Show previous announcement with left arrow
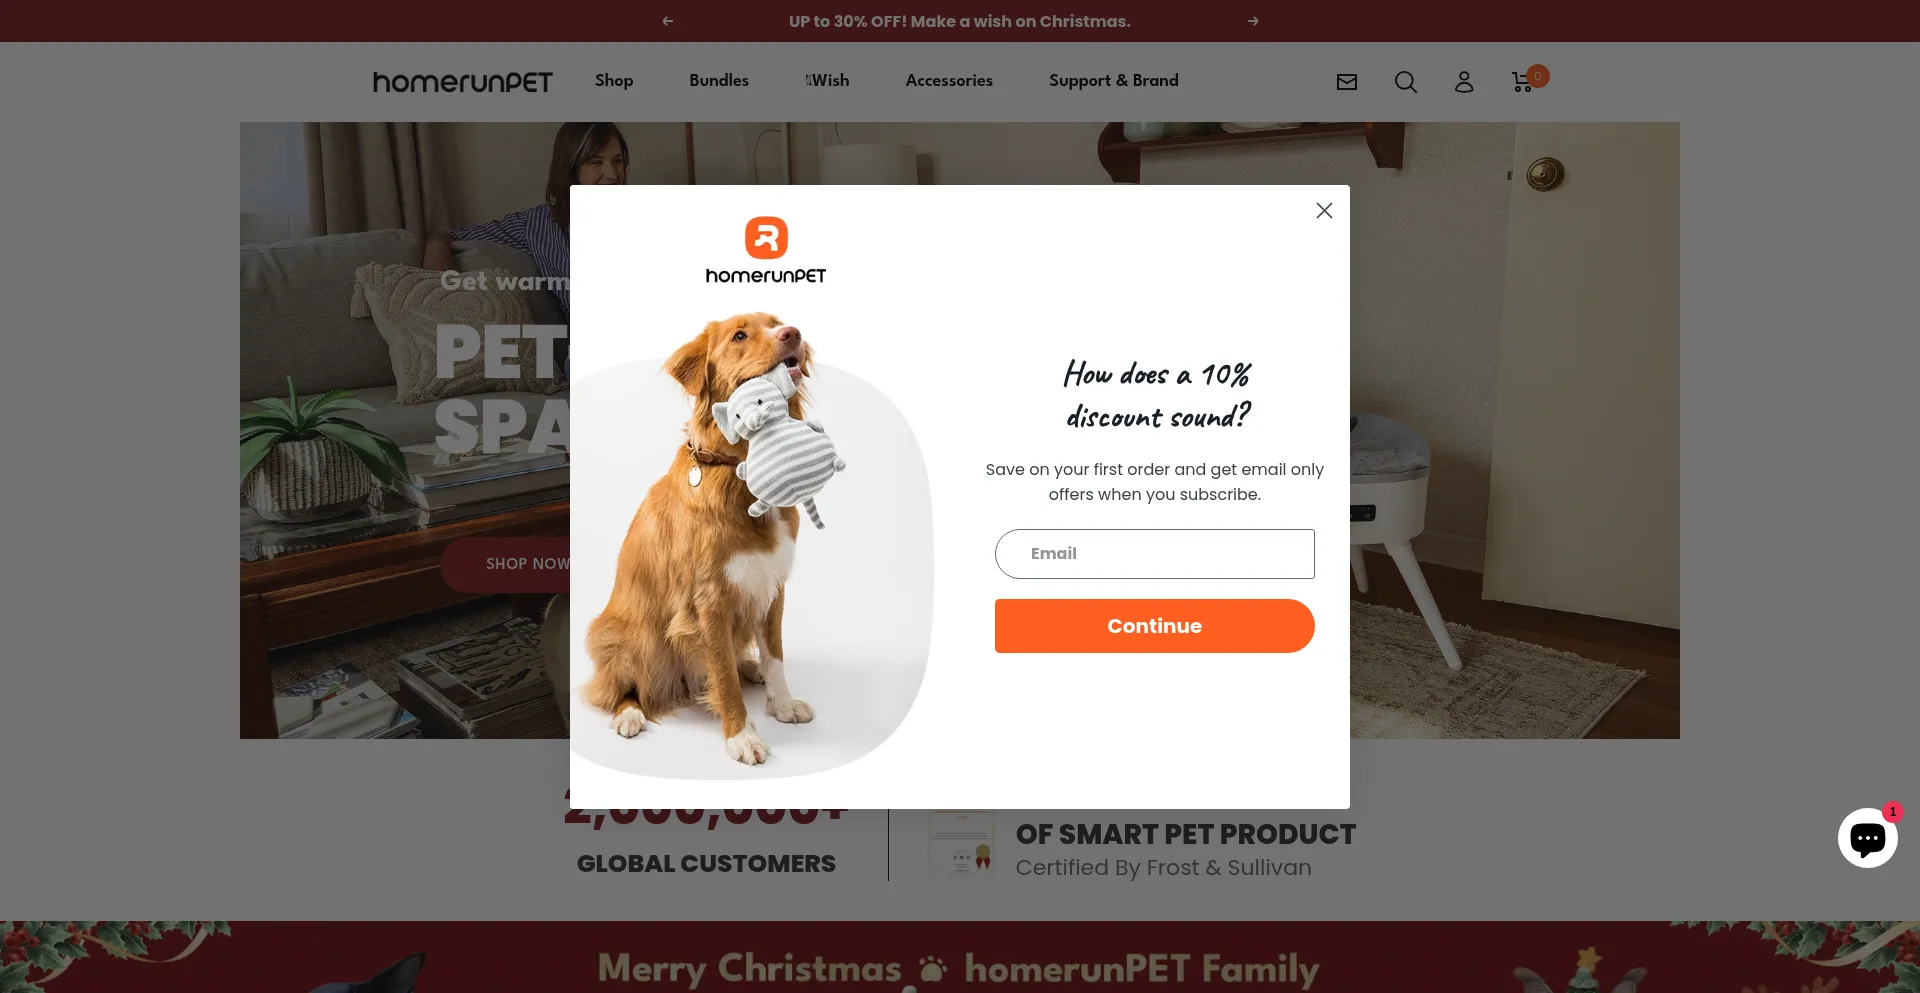 (x=668, y=21)
